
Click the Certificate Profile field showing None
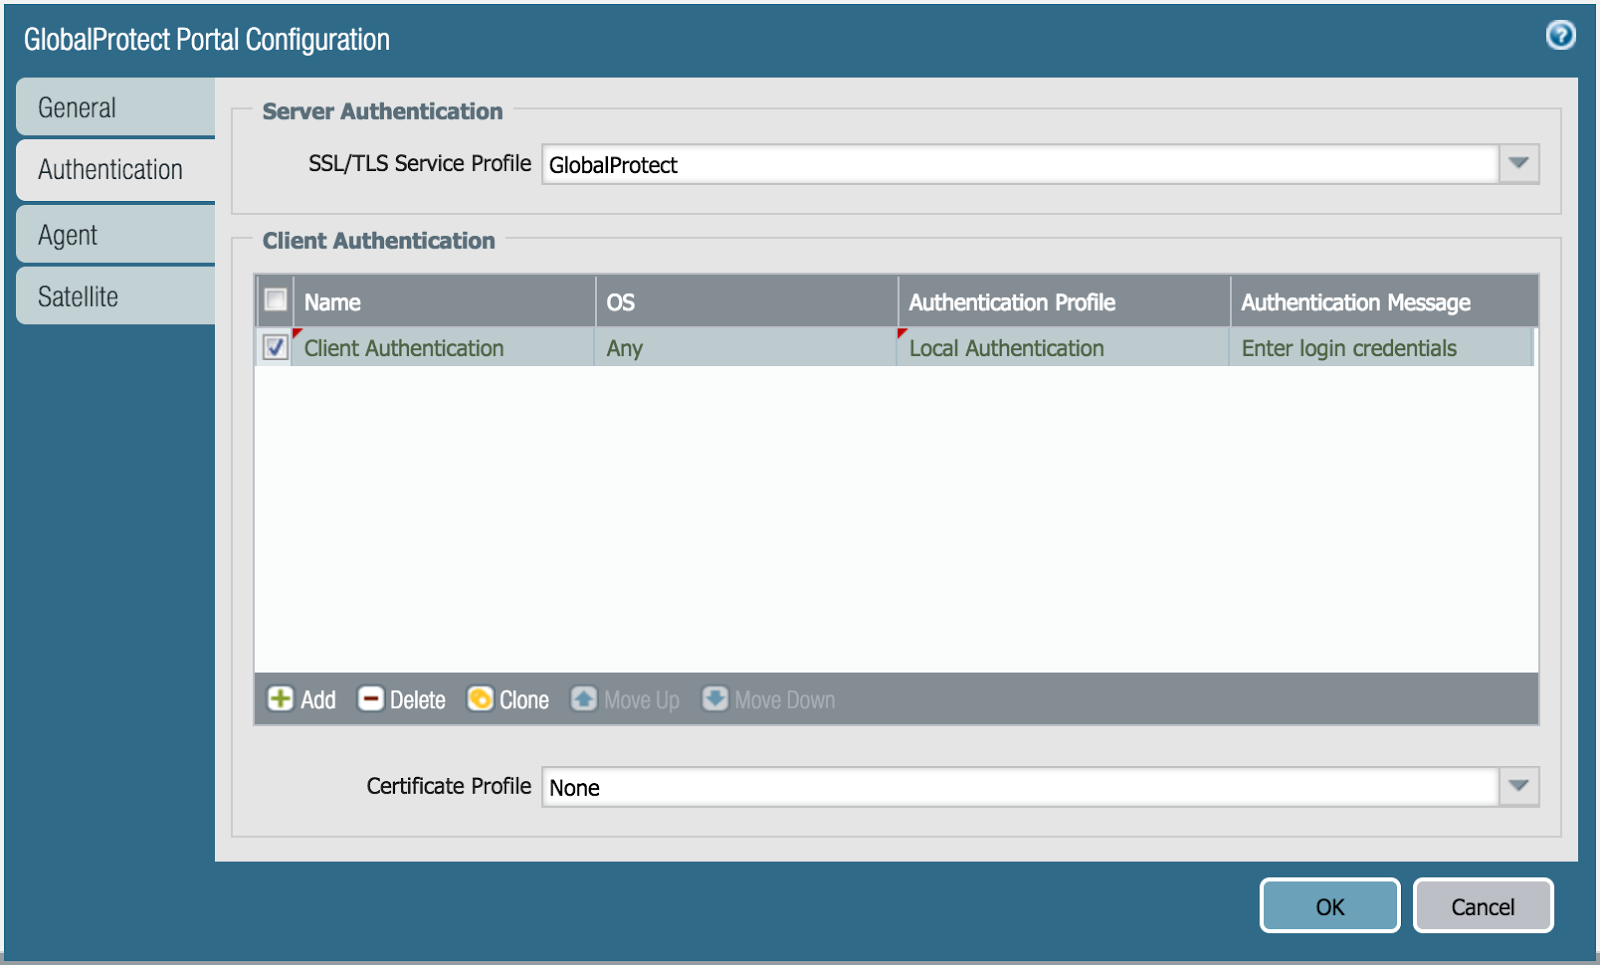[x=1021, y=786]
